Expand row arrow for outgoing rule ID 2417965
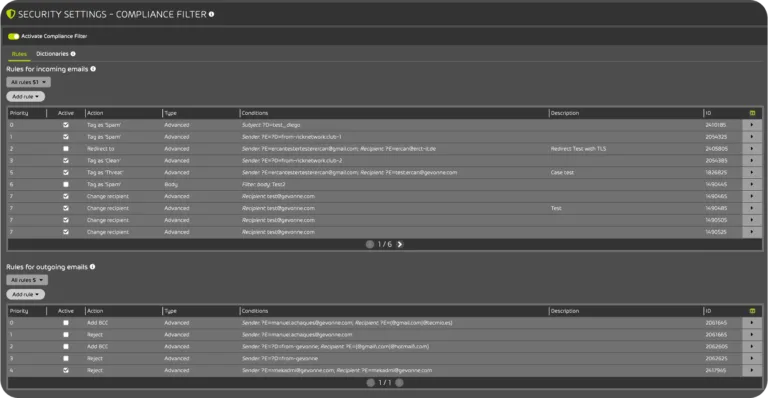The width and height of the screenshot is (768, 398). pos(752,371)
